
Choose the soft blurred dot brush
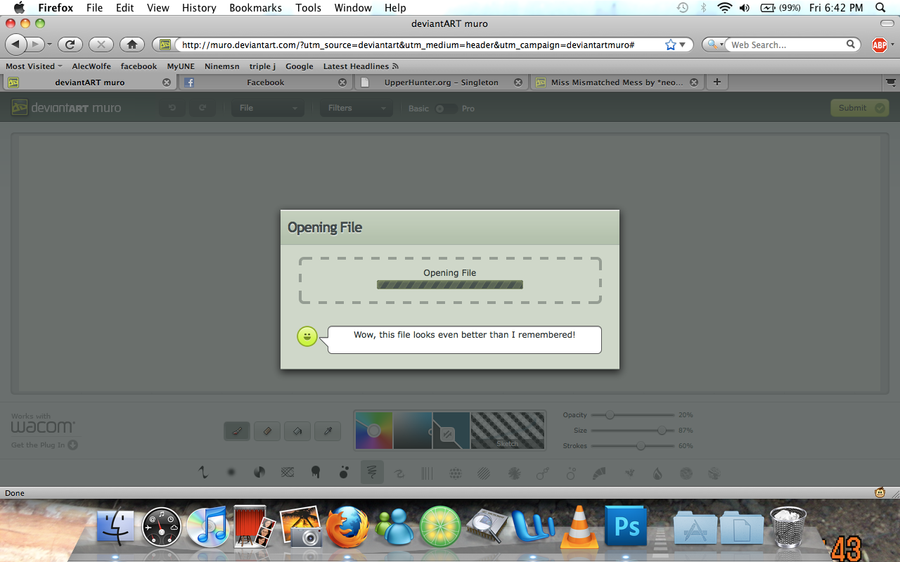tap(231, 473)
